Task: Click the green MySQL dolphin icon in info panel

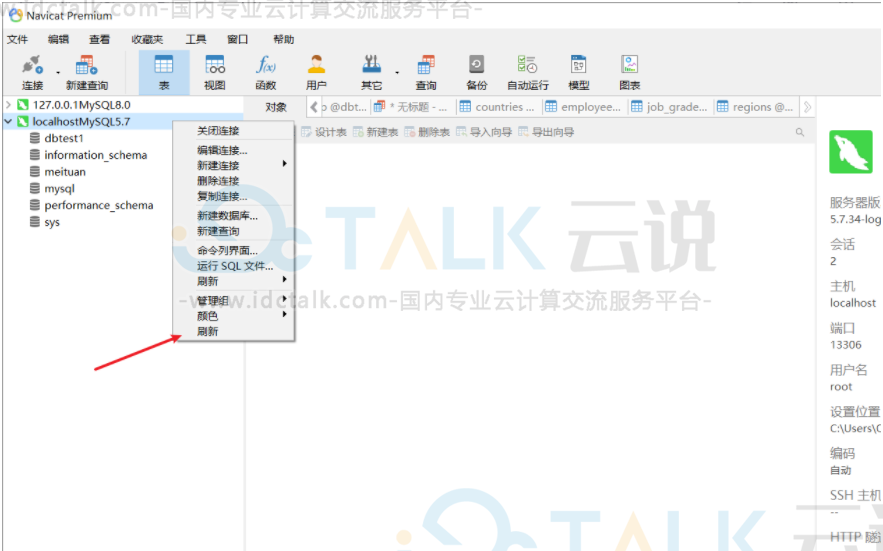Action: pos(851,152)
